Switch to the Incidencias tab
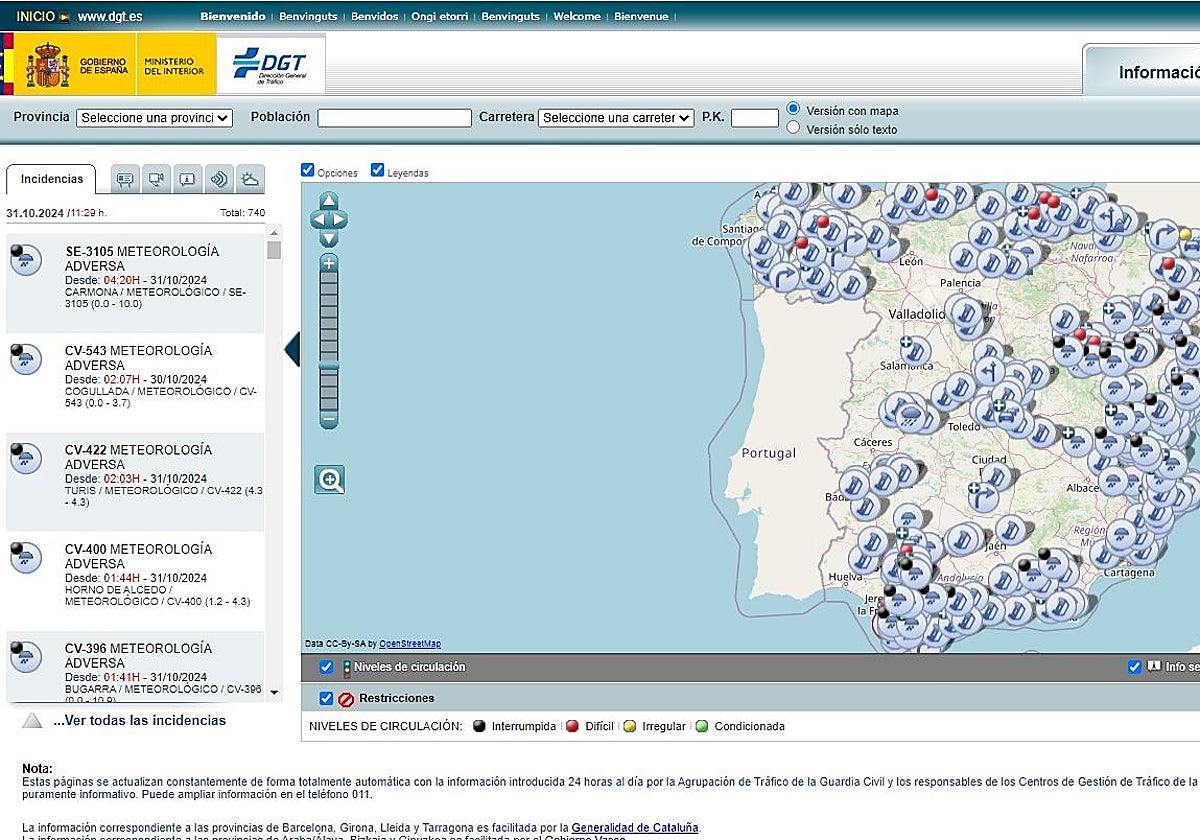The height and width of the screenshot is (840, 1200). point(52,179)
